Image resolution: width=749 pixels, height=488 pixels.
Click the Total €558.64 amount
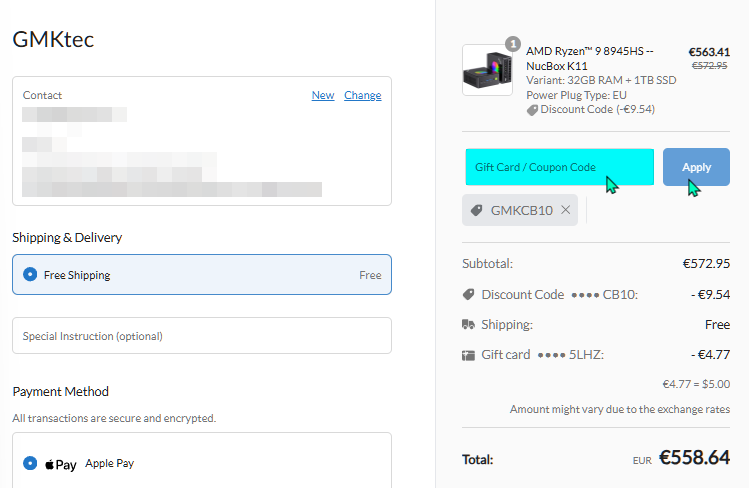pos(694,457)
